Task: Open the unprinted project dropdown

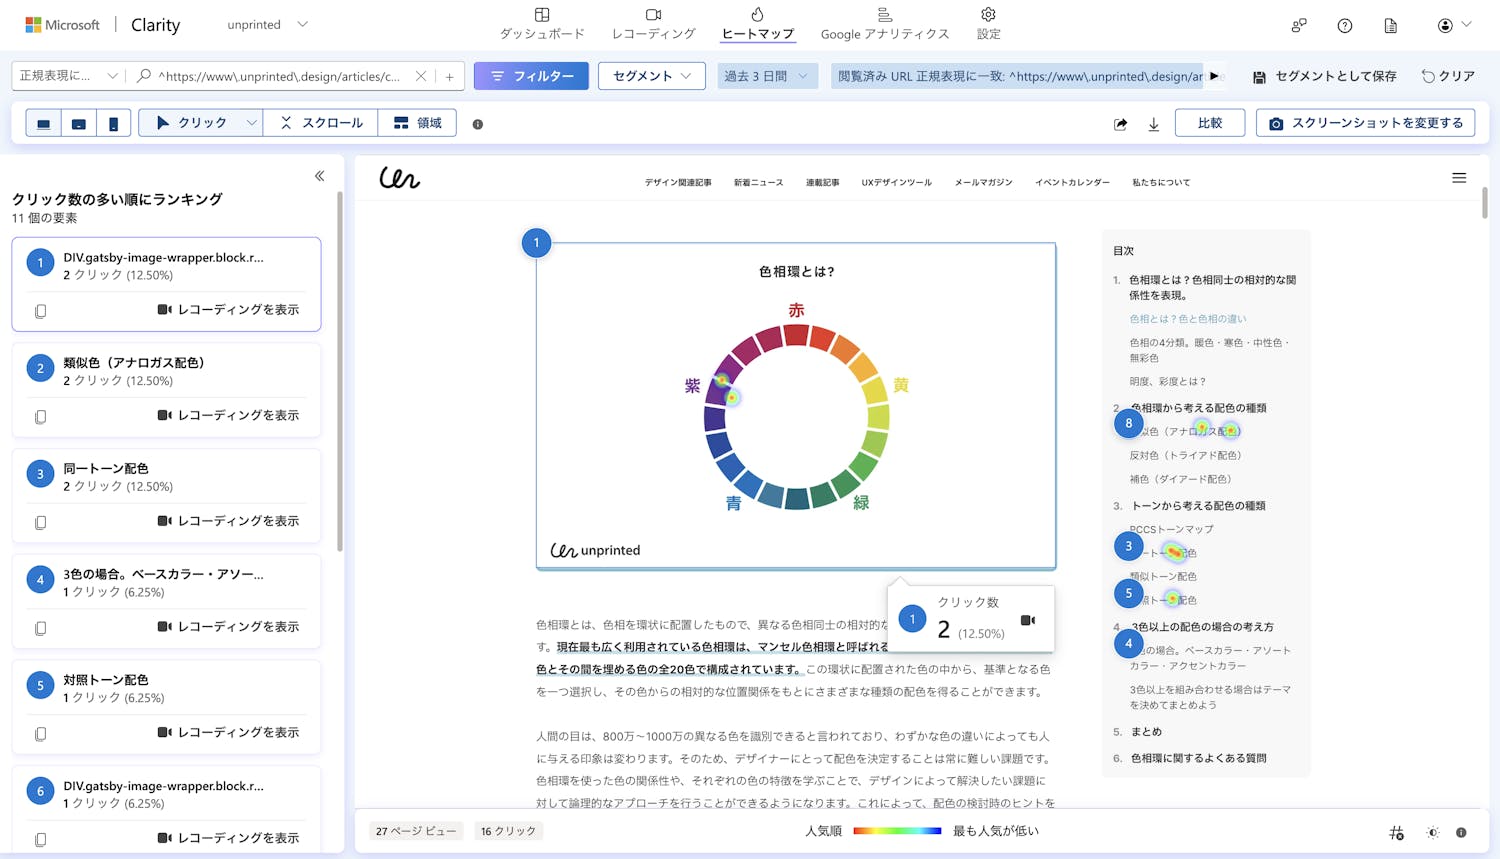Action: pyautogui.click(x=267, y=25)
